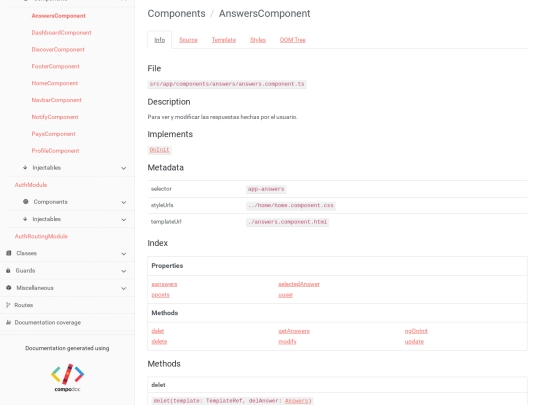Screen dimensions: 540x405
Task: Follow the OnInit implements link
Action: tap(159, 150)
